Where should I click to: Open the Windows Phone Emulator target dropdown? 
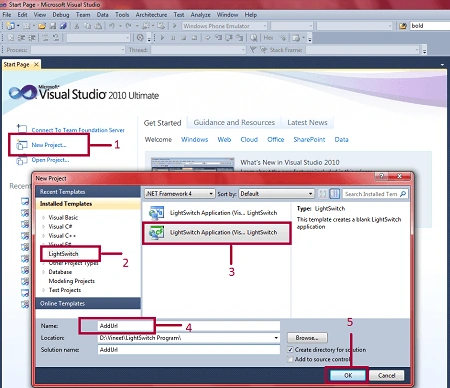(x=225, y=26)
